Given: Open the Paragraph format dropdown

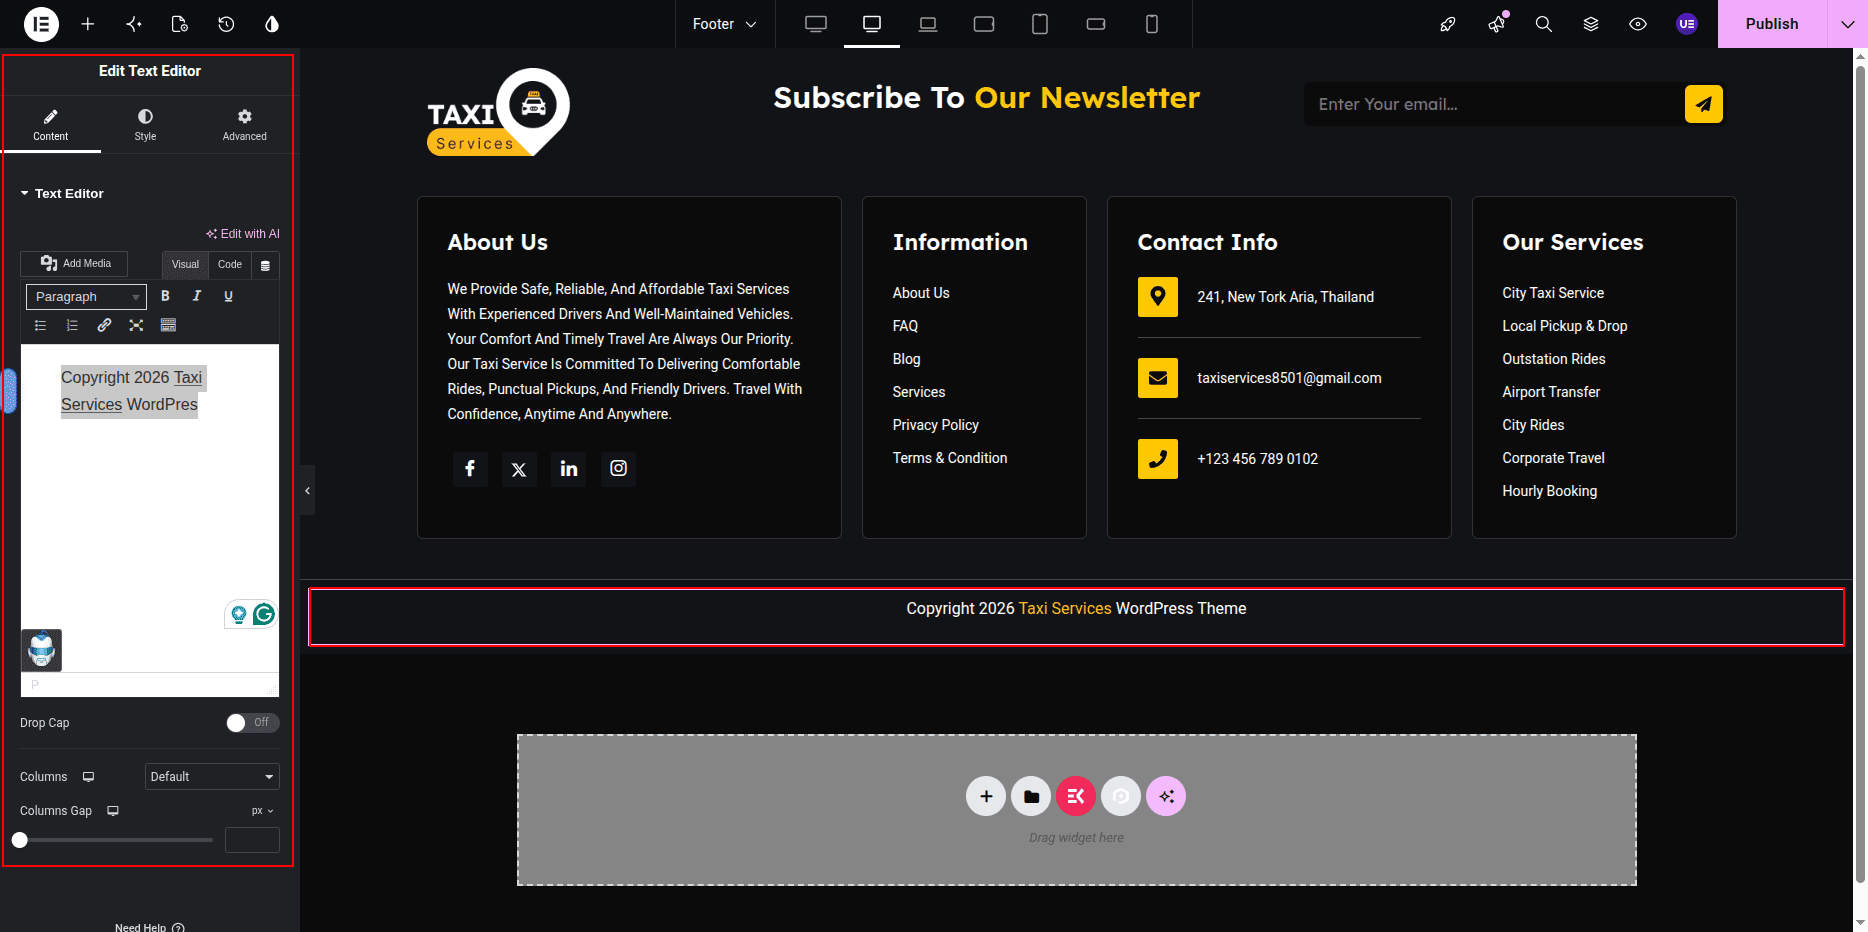Looking at the screenshot, I should pos(86,296).
